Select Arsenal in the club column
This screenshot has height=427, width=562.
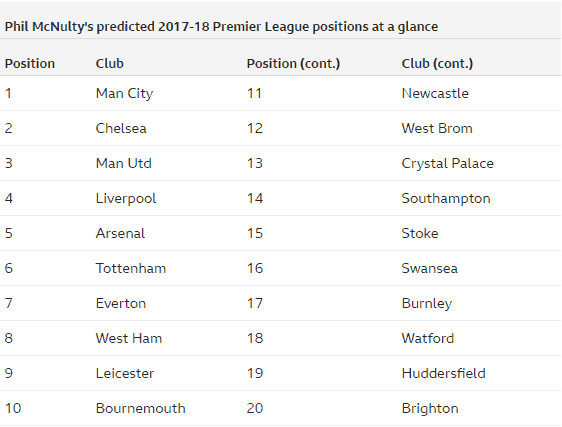[120, 233]
